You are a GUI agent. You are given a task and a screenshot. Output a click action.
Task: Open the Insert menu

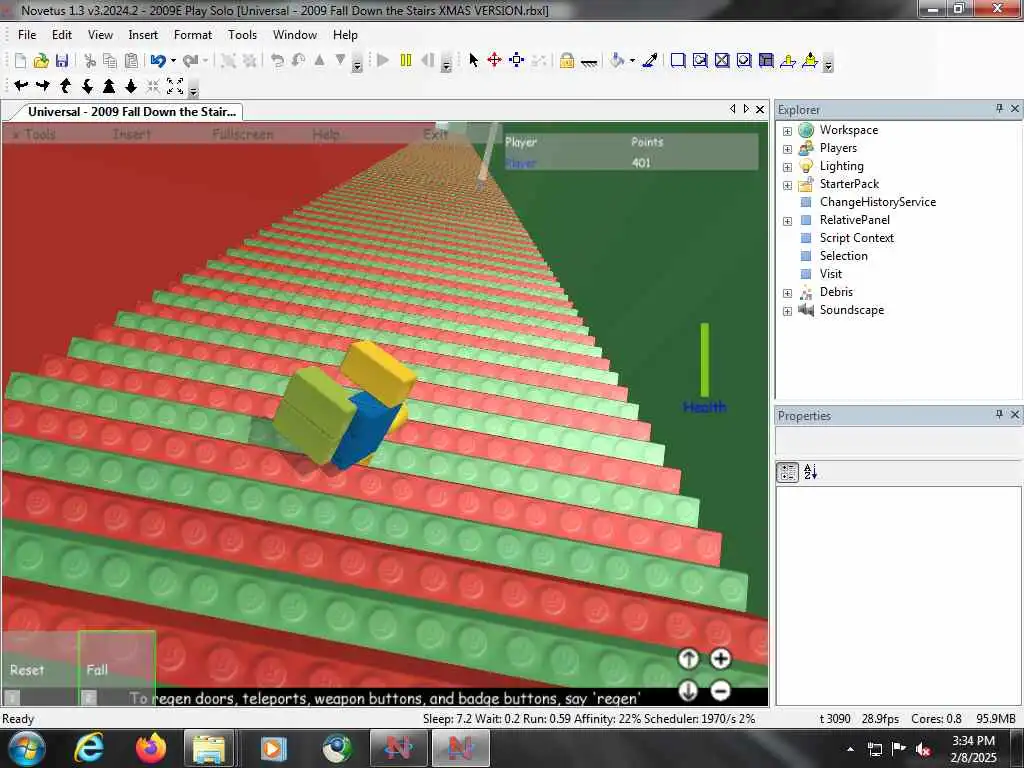tap(143, 35)
